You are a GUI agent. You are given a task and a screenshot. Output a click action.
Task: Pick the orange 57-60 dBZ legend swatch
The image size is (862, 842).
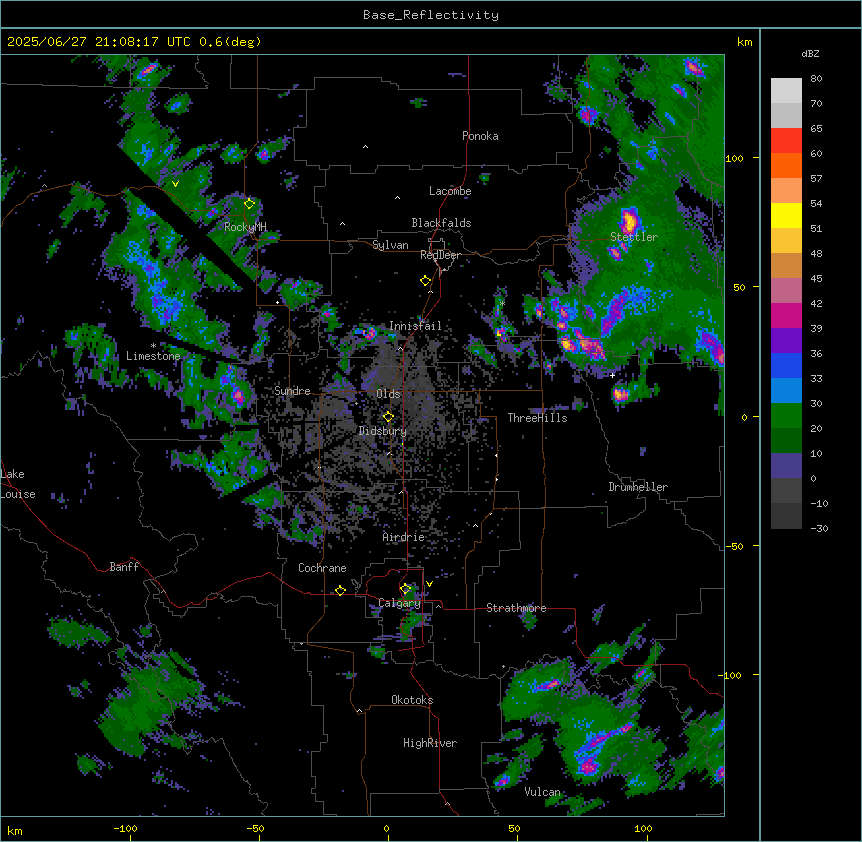click(x=786, y=165)
